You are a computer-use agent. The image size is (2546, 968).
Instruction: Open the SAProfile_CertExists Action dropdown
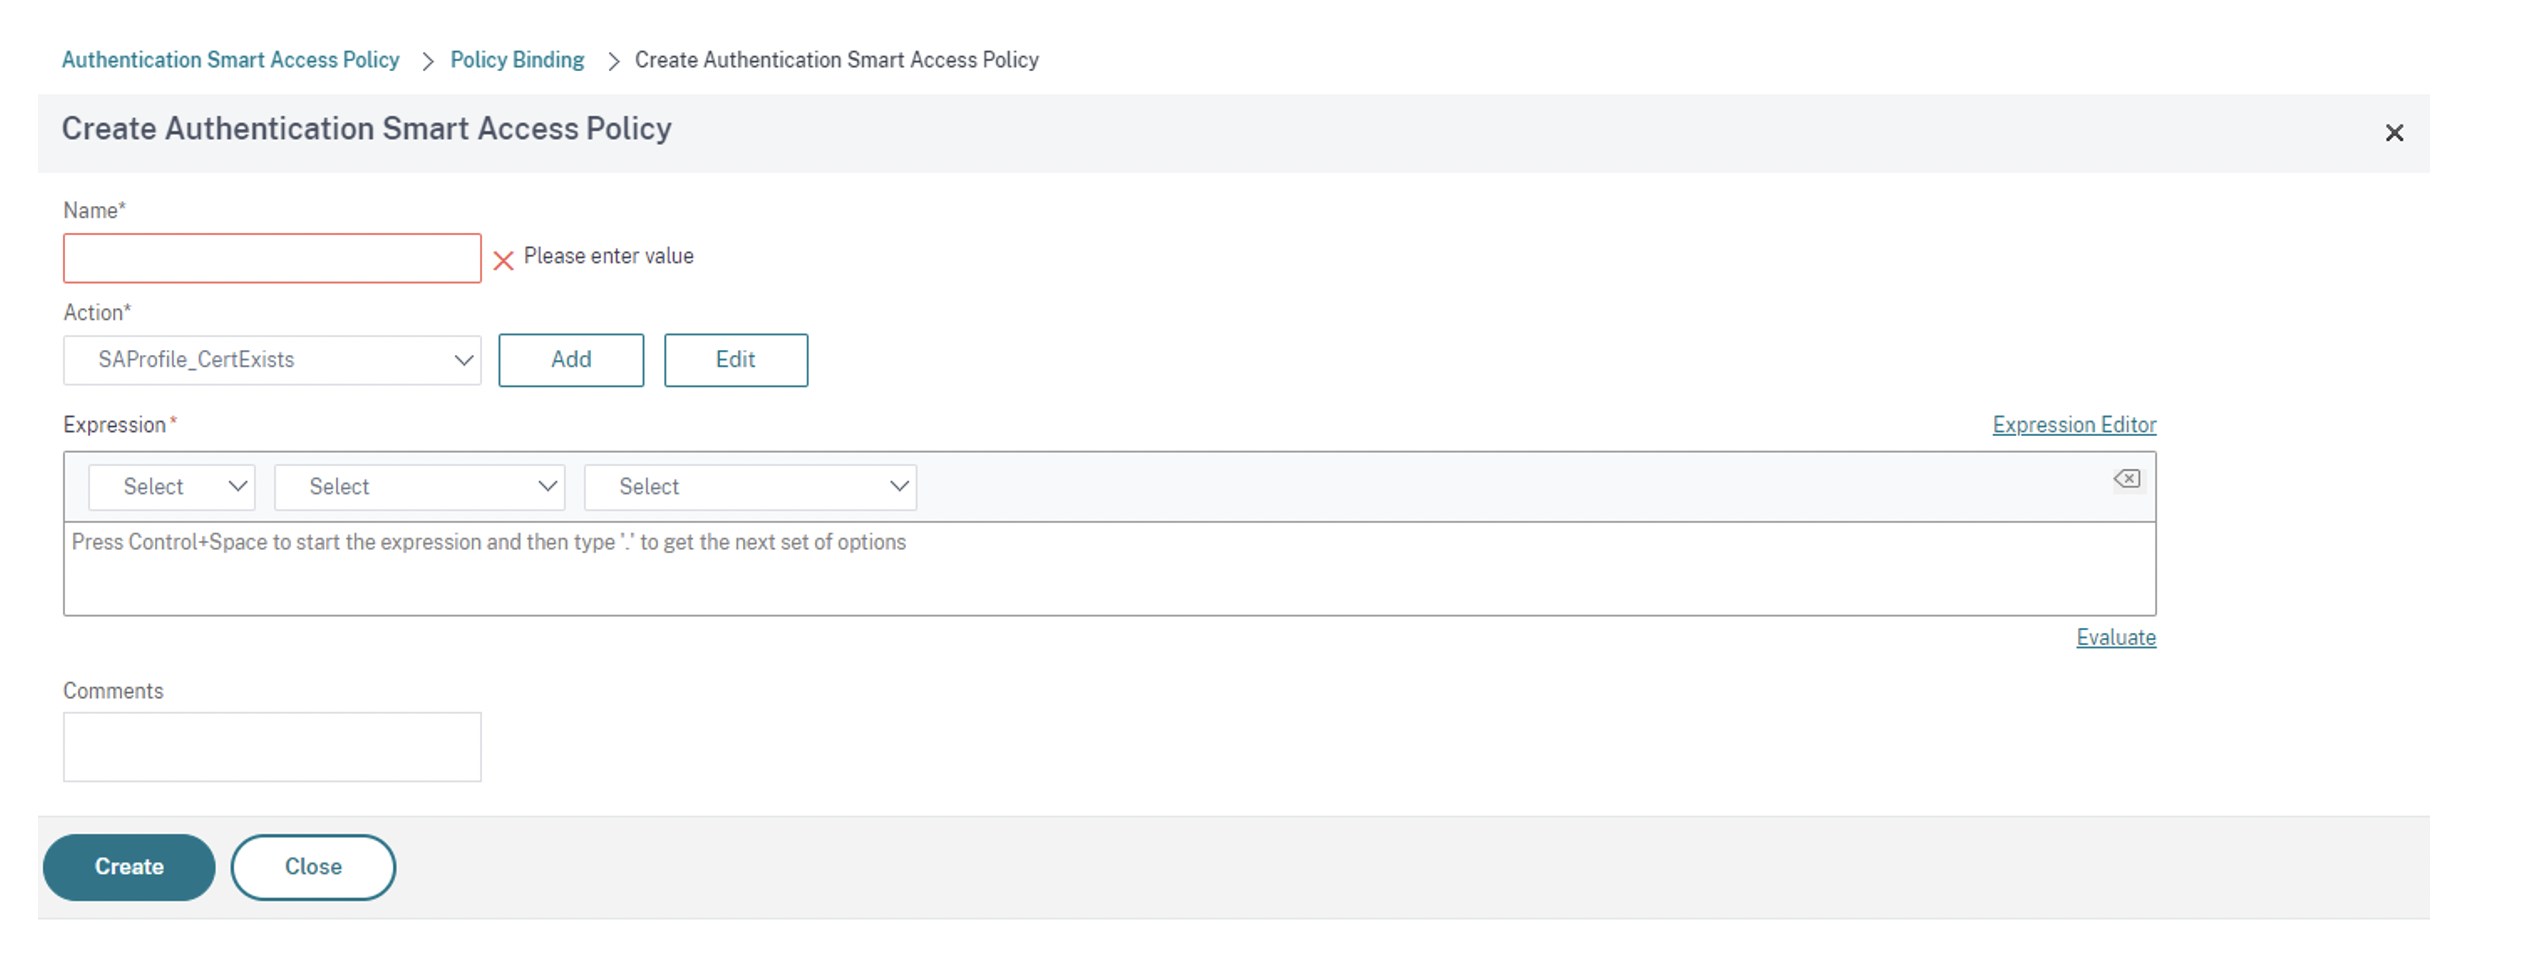[272, 360]
